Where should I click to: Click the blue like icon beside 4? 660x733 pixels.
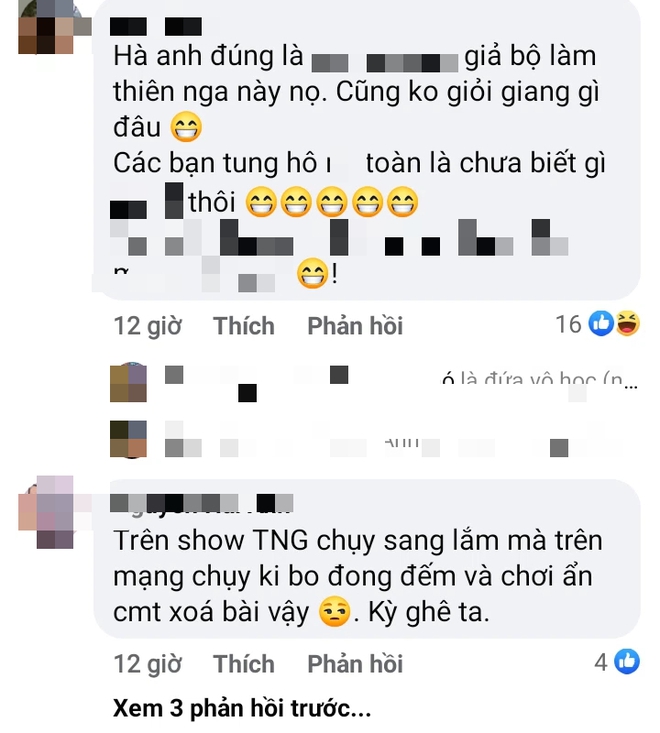(x=626, y=661)
